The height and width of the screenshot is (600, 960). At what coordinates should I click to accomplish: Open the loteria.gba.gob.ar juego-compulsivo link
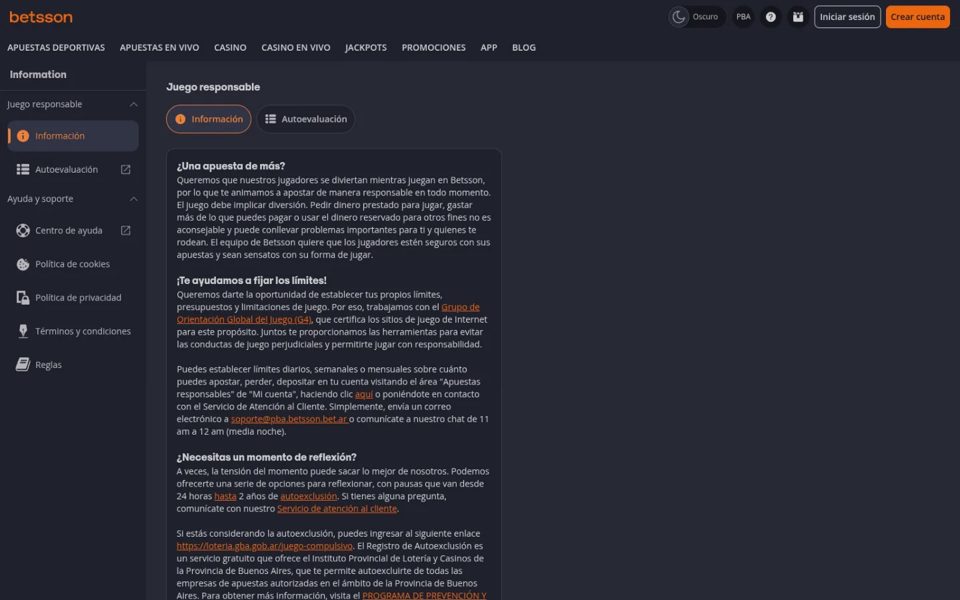(x=264, y=546)
